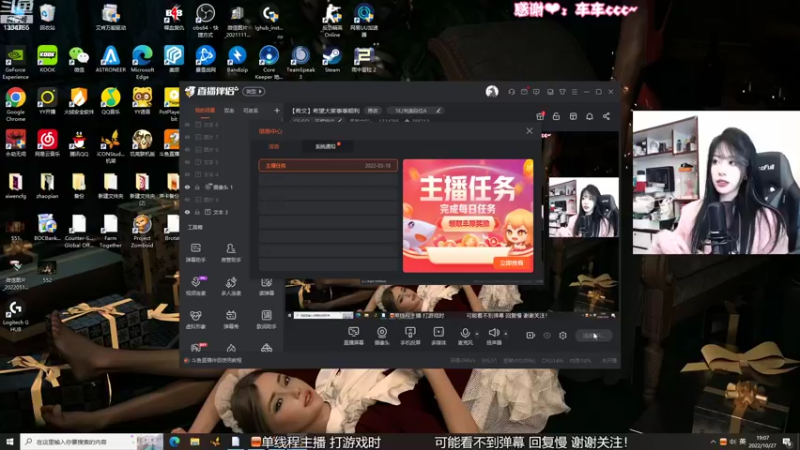The image size is (800, 450).
Task: Toggle the eye of the 图片 6 source
Action: click(187, 149)
